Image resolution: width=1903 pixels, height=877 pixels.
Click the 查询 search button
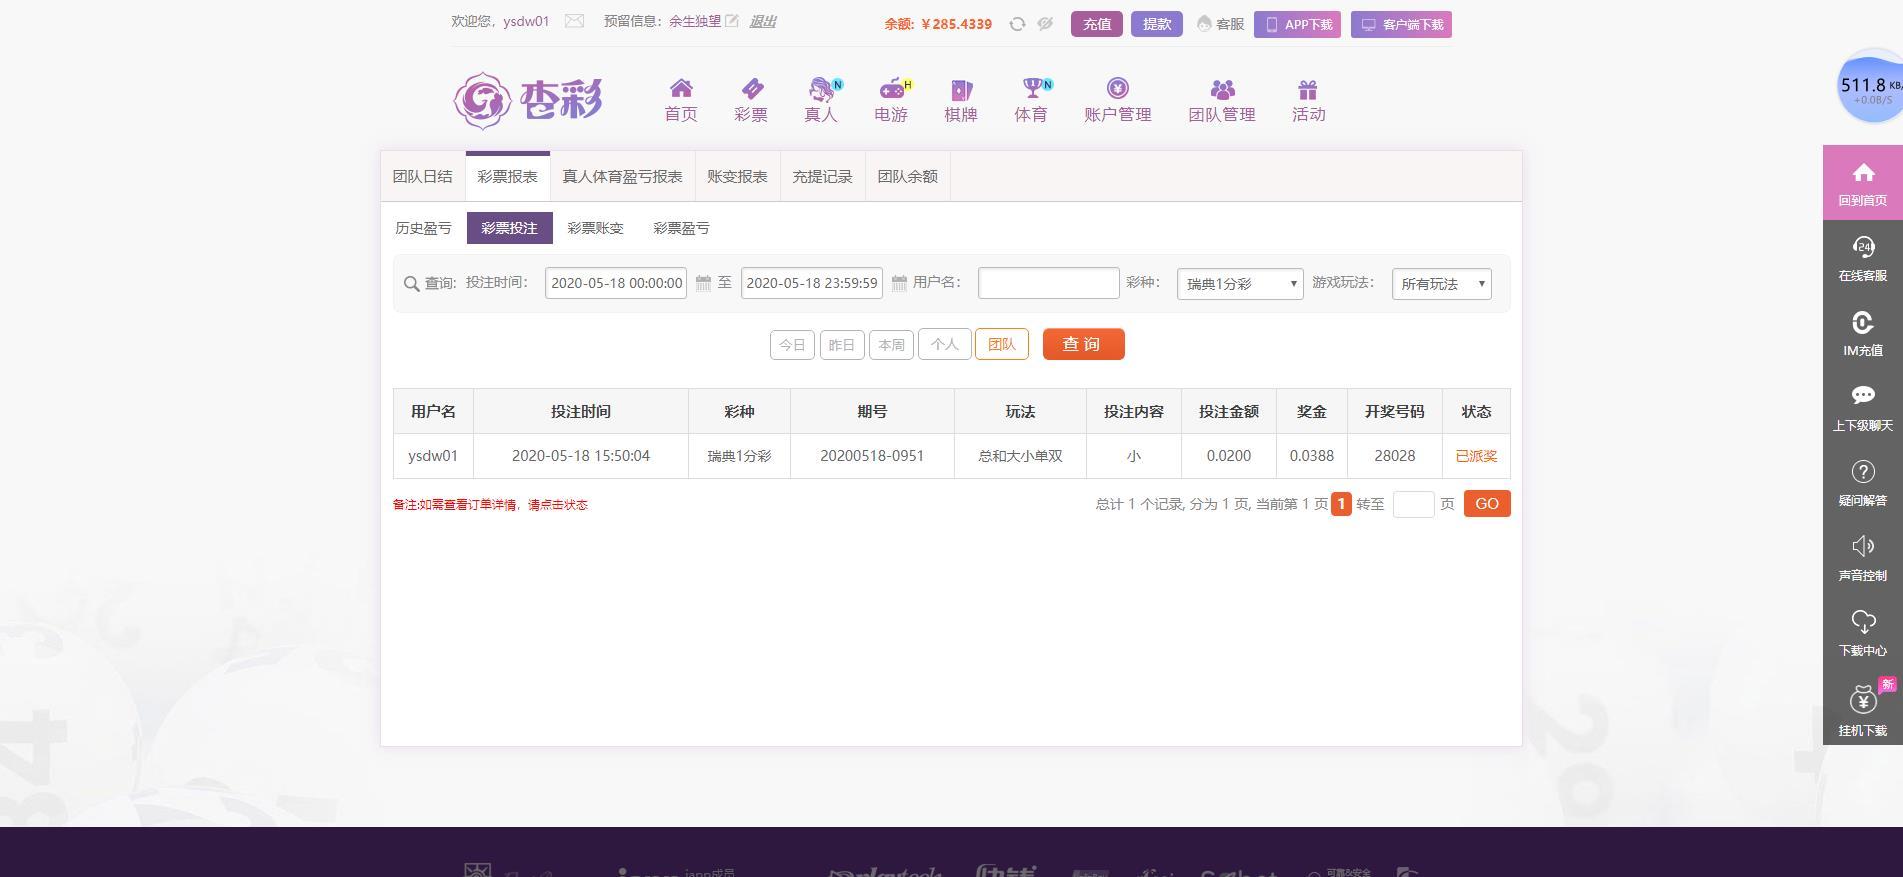[x=1083, y=344]
